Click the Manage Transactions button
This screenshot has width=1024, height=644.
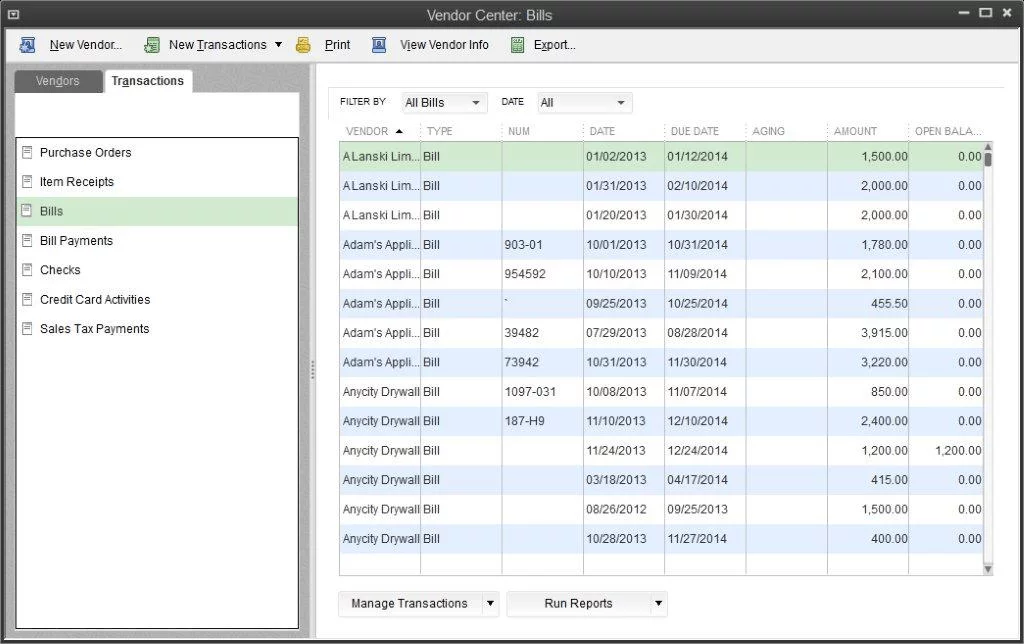click(410, 603)
